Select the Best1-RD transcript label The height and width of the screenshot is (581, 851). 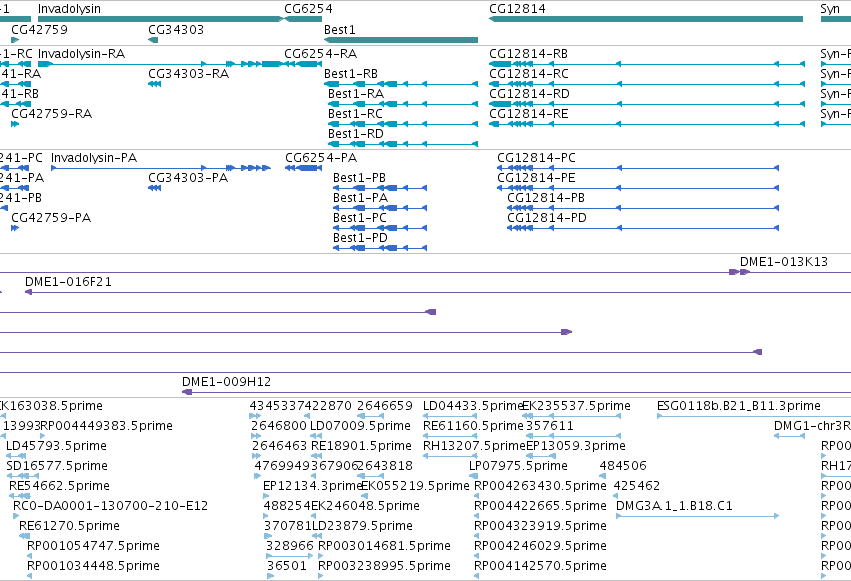point(355,133)
